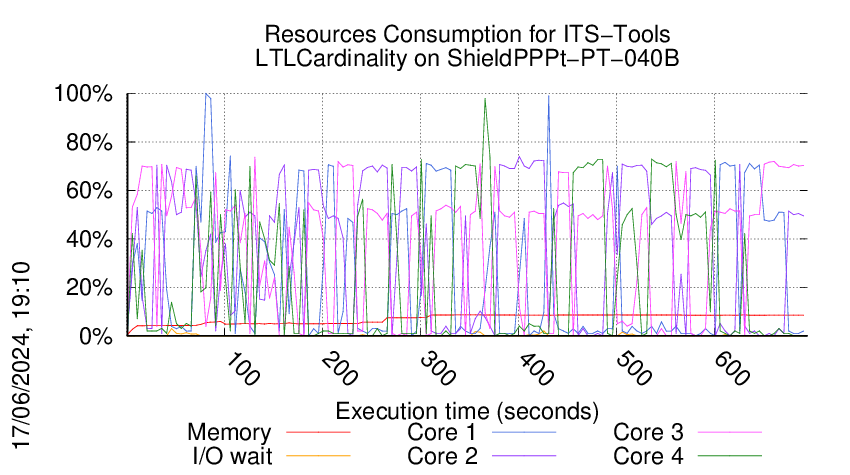Click the blue Core 1 peak near 80 seconds
This screenshot has height=475, width=850.
[207, 95]
